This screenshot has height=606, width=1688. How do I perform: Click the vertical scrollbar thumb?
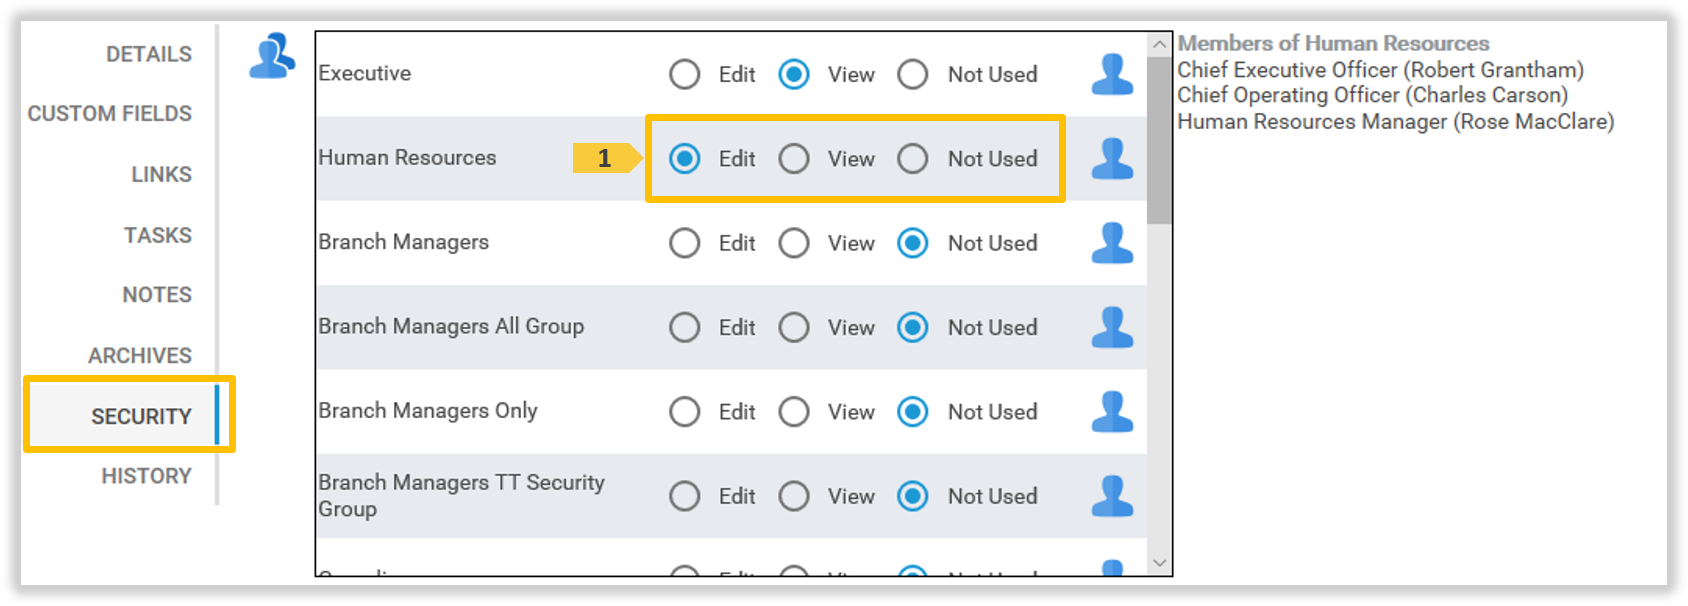tap(1159, 140)
